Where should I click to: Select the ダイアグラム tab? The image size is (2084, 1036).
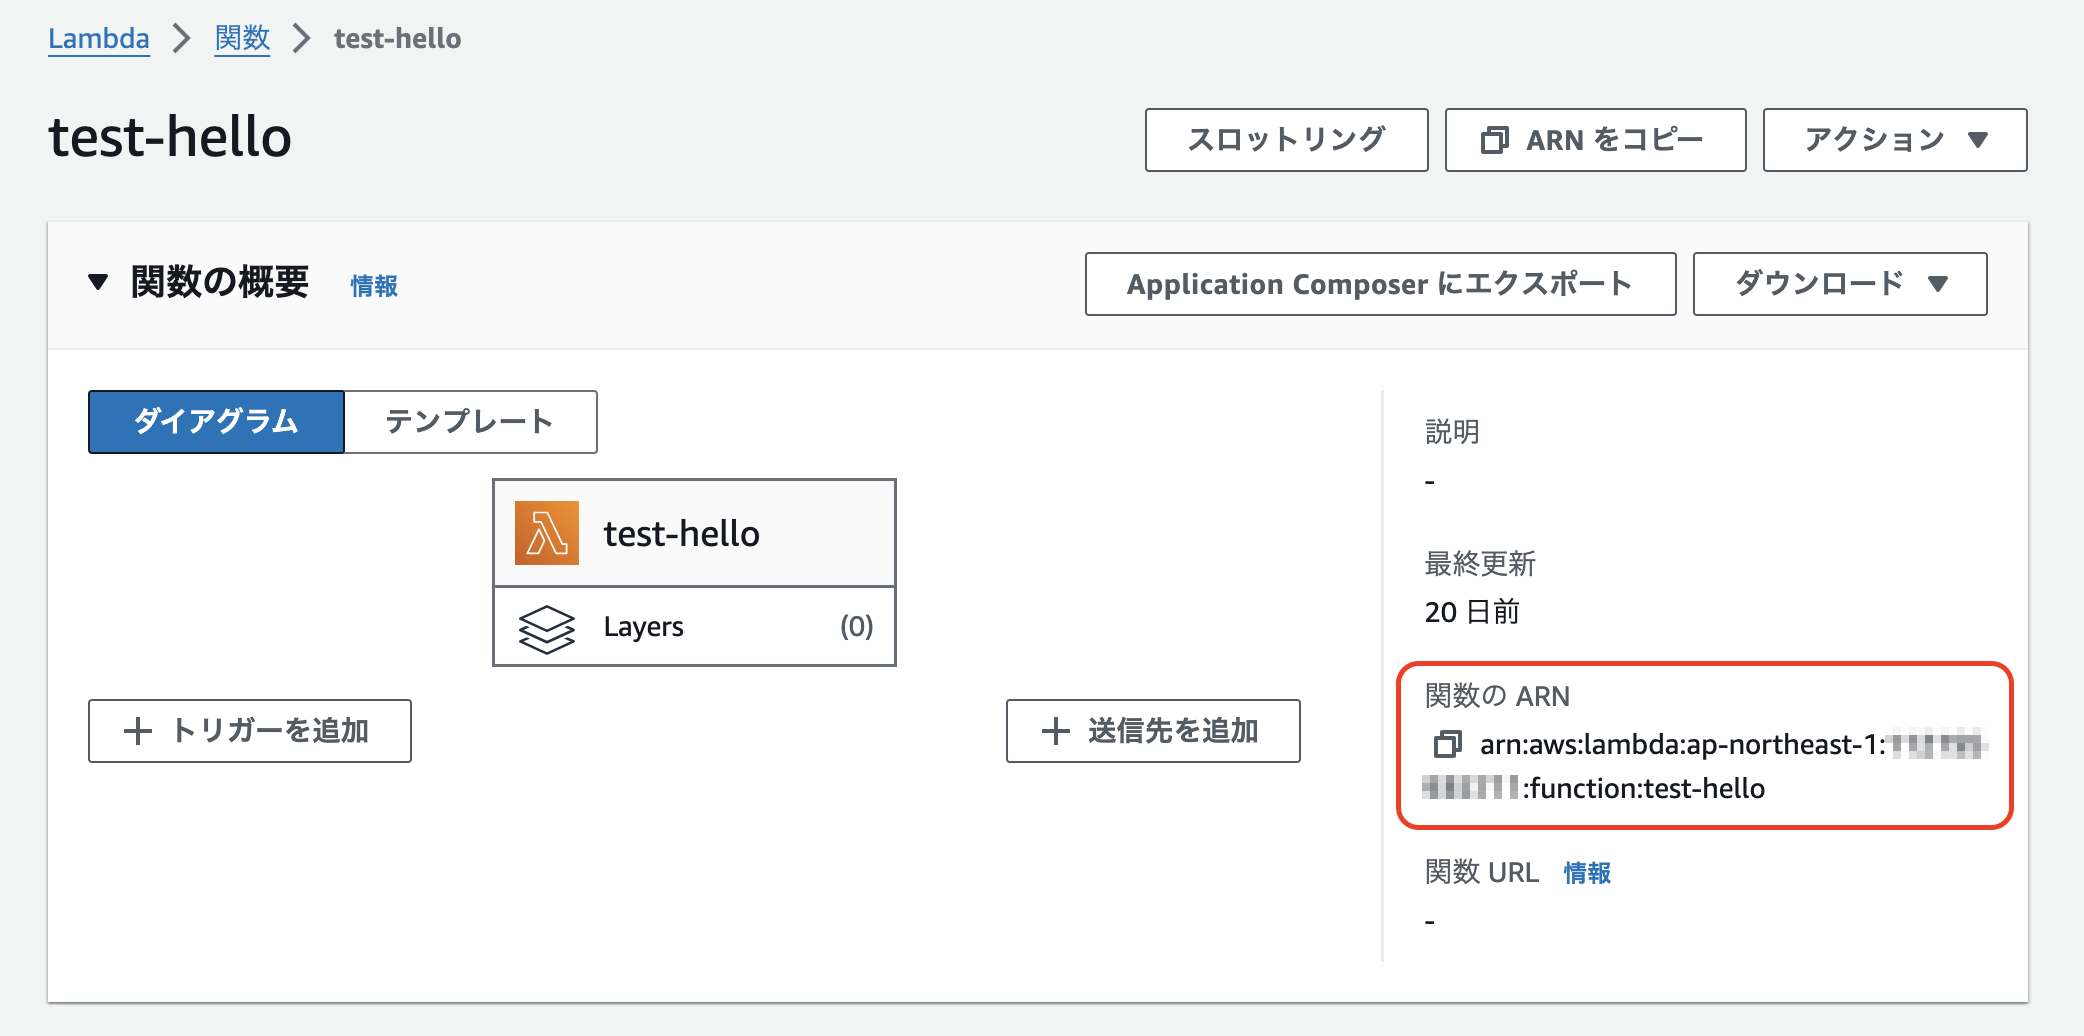[216, 422]
